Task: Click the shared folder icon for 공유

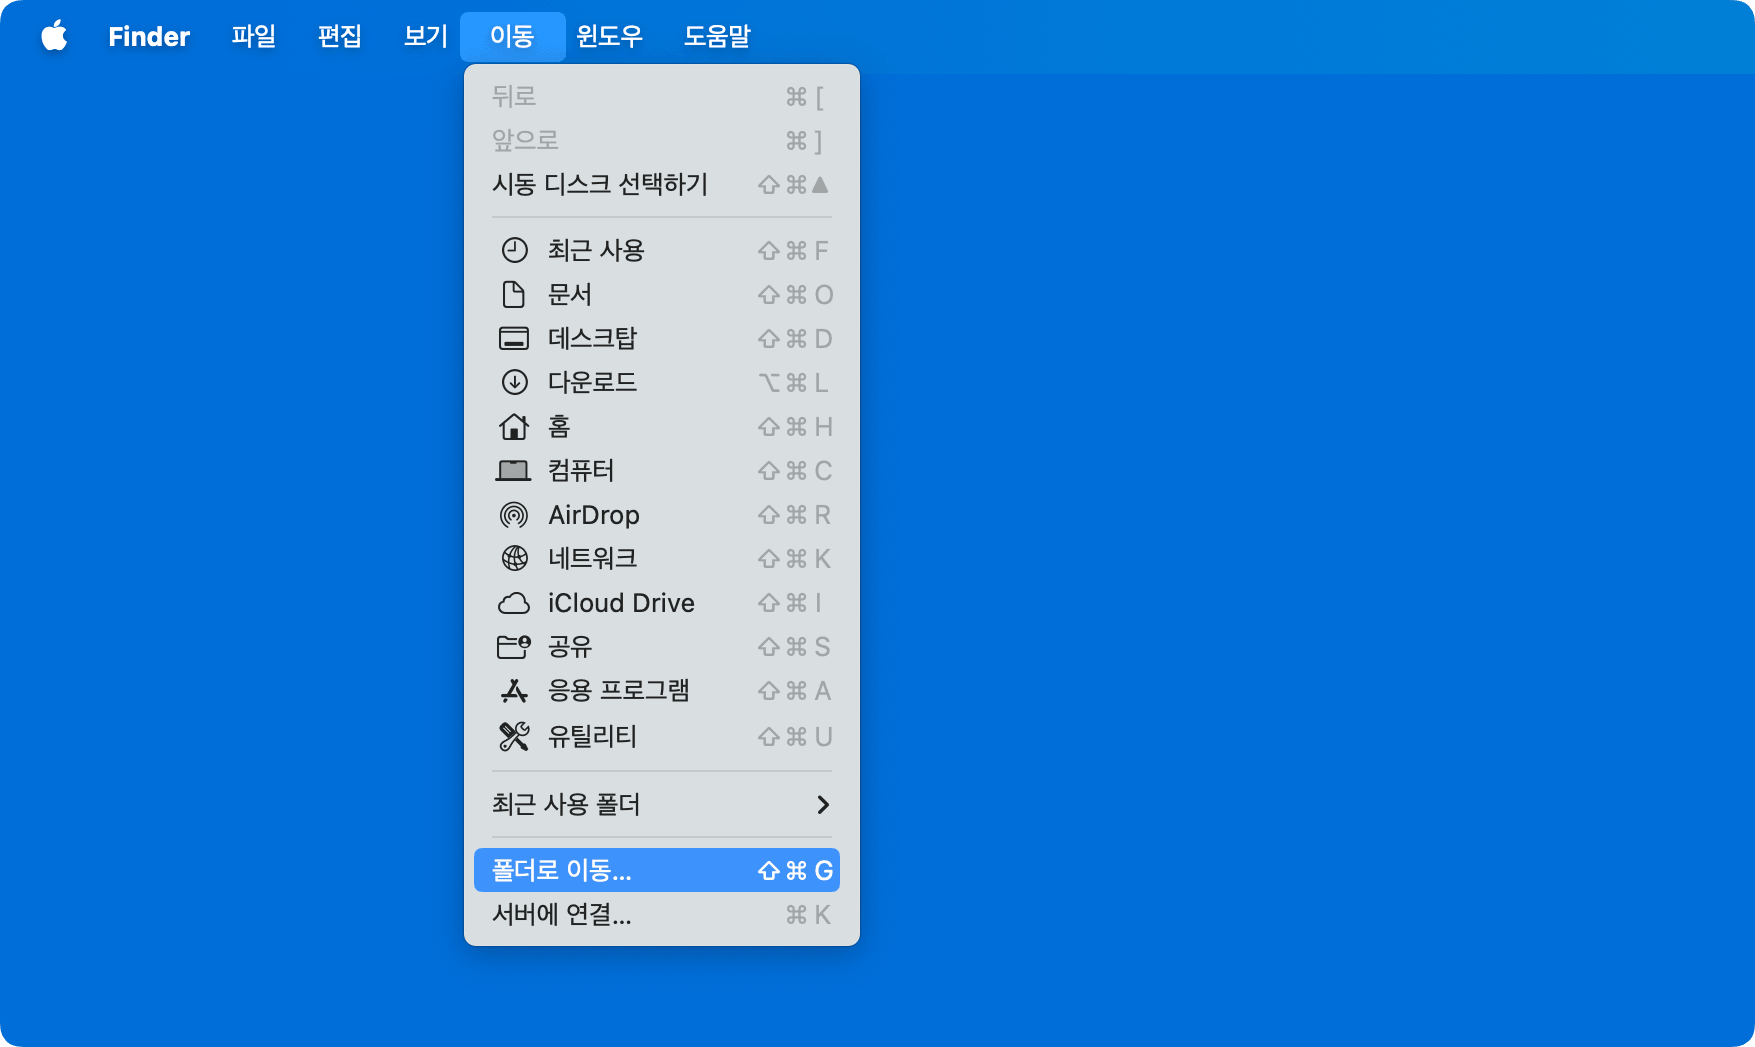Action: 514,647
